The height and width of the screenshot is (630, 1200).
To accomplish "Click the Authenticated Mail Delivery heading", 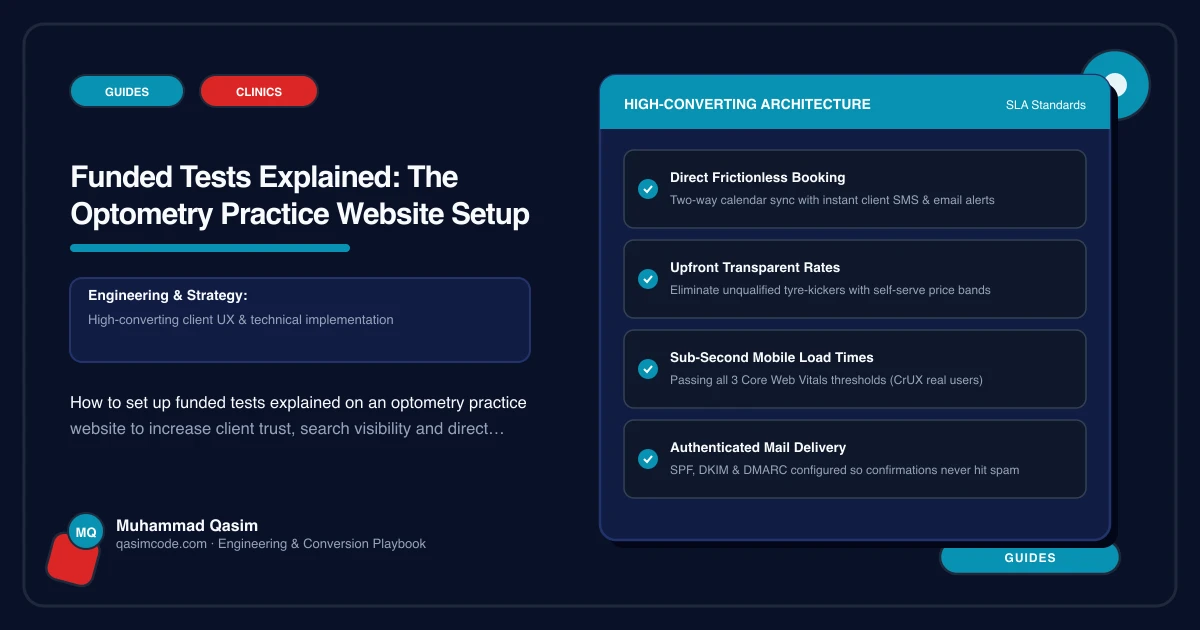I will 757,447.
